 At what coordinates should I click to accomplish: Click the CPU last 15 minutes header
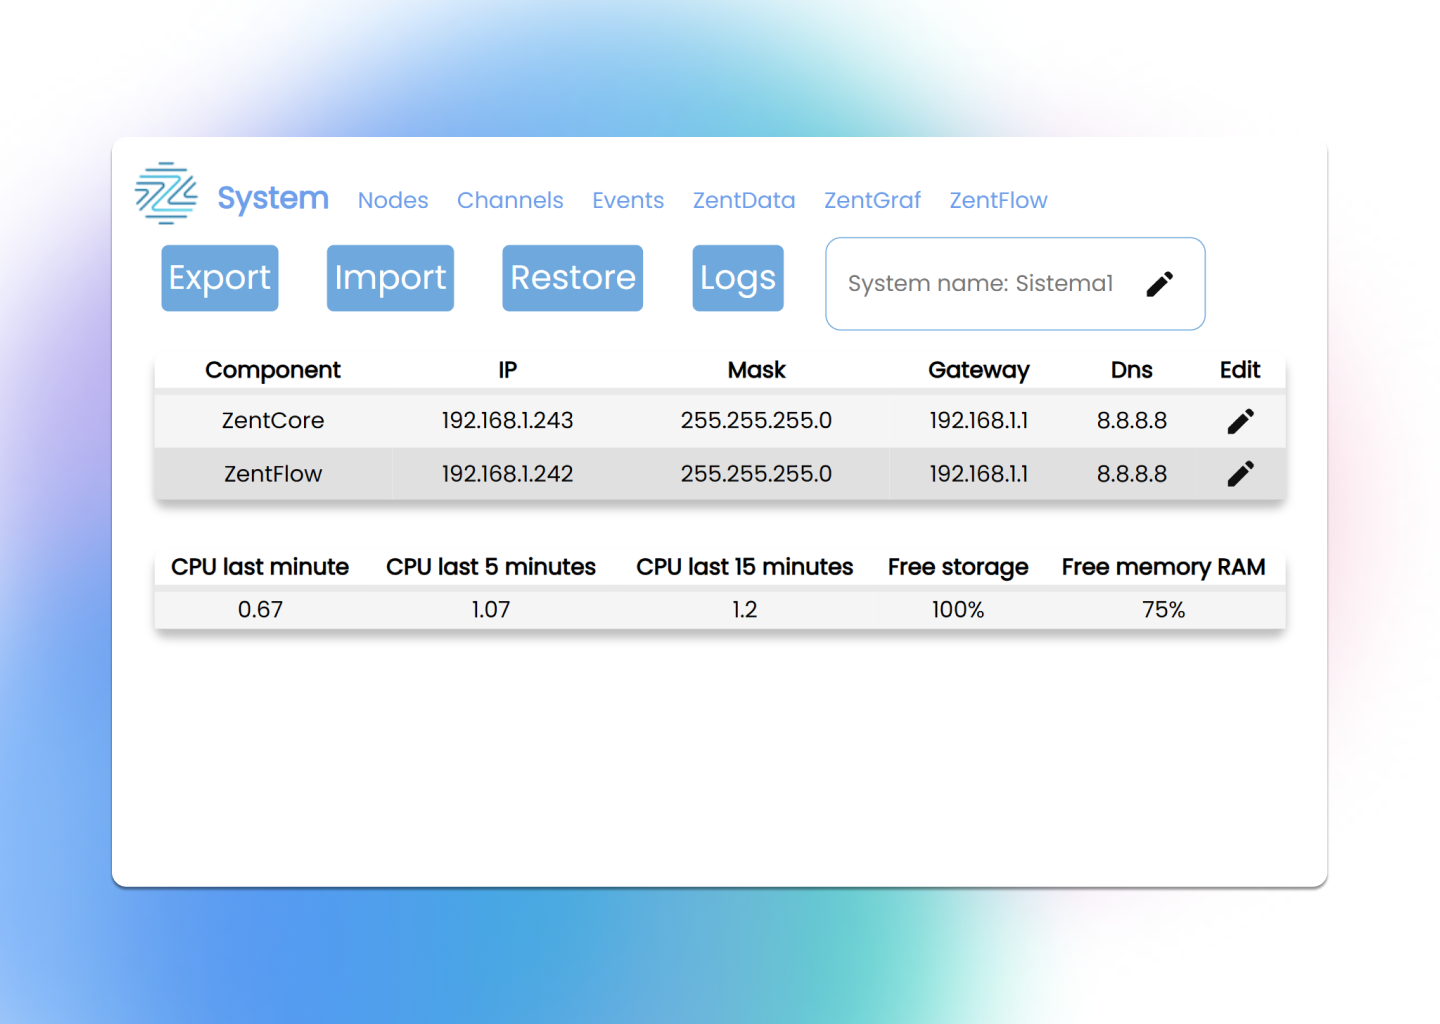(x=745, y=567)
